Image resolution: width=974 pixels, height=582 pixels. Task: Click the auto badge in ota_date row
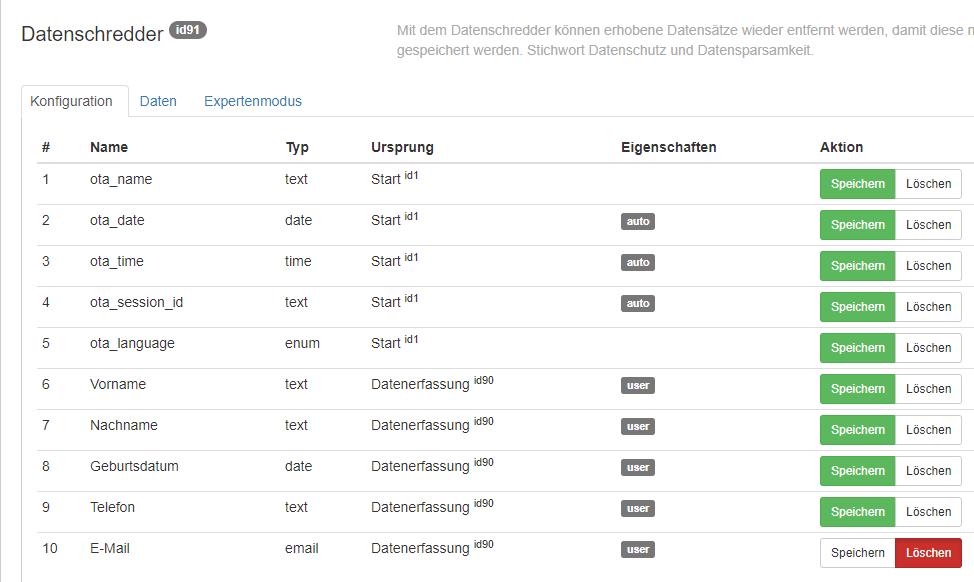(x=637, y=222)
